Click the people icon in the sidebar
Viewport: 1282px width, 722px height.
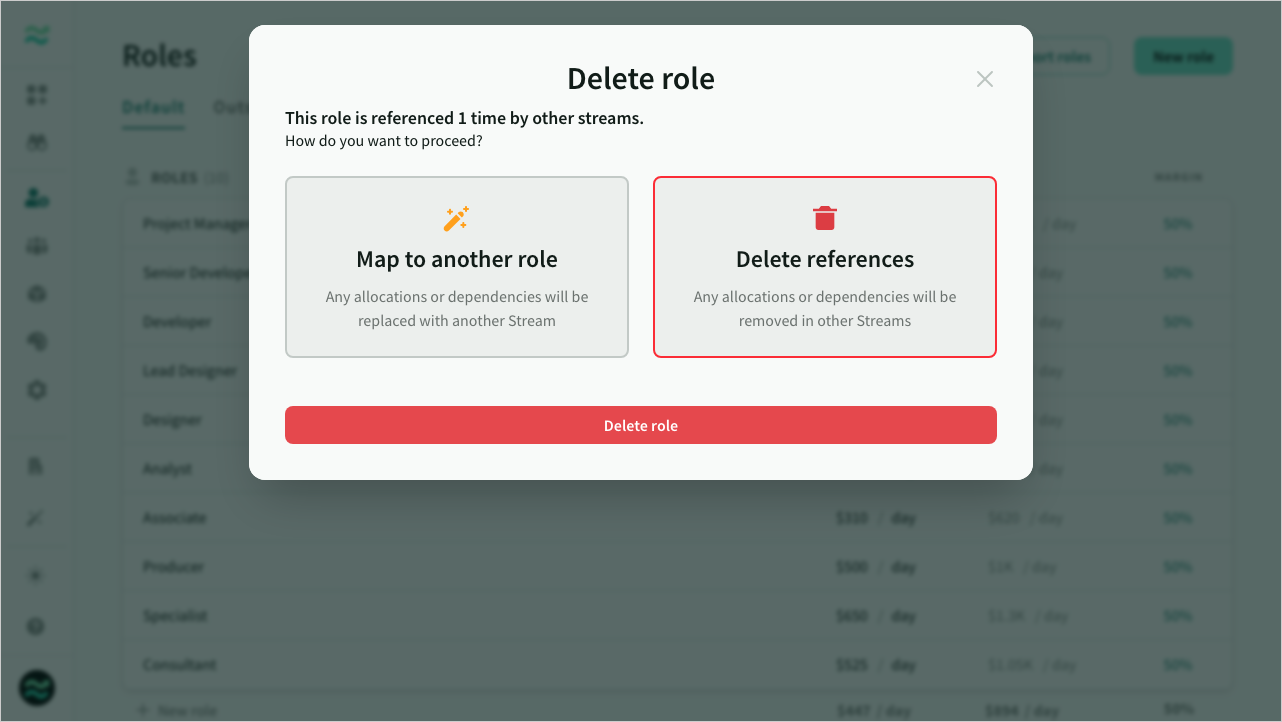pos(37,141)
